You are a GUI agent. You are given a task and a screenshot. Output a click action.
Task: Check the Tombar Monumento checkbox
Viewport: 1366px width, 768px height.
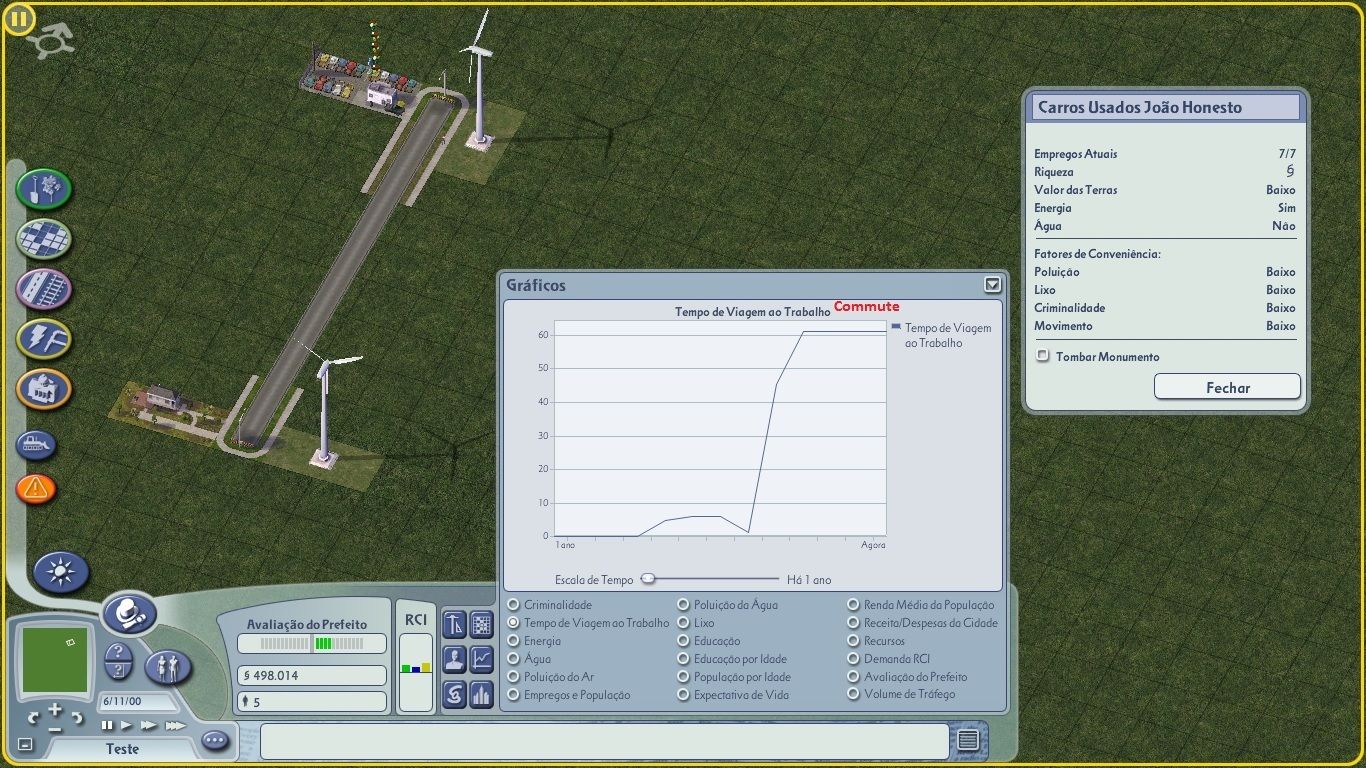coord(1043,356)
